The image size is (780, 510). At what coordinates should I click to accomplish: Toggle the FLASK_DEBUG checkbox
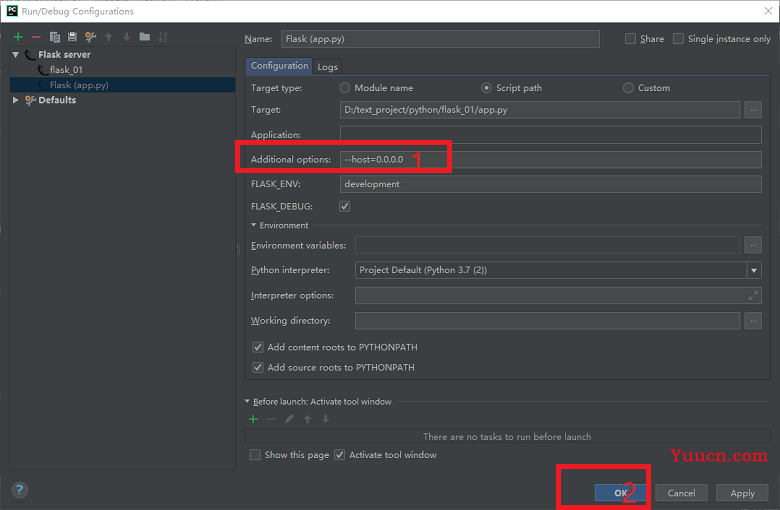coord(344,206)
